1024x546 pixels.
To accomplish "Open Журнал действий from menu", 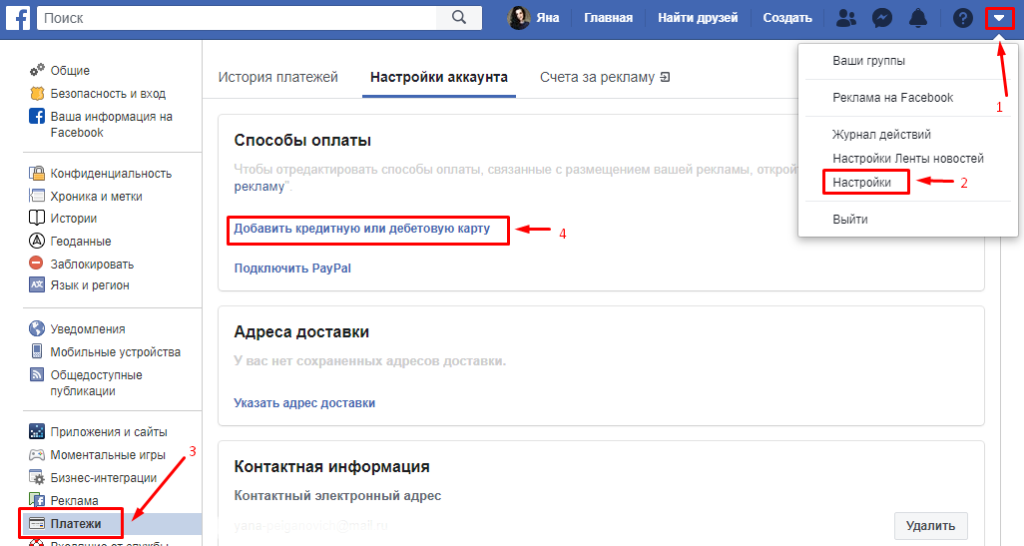I will 882,135.
